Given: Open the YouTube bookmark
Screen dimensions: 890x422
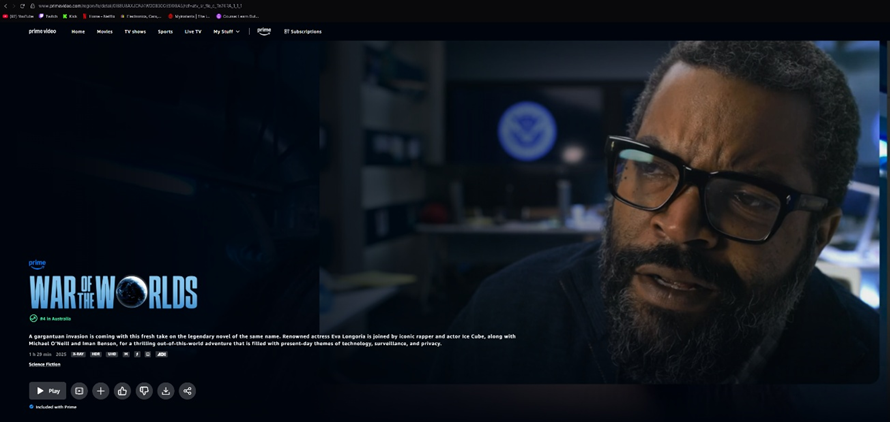Looking at the screenshot, I should pyautogui.click(x=18, y=16).
